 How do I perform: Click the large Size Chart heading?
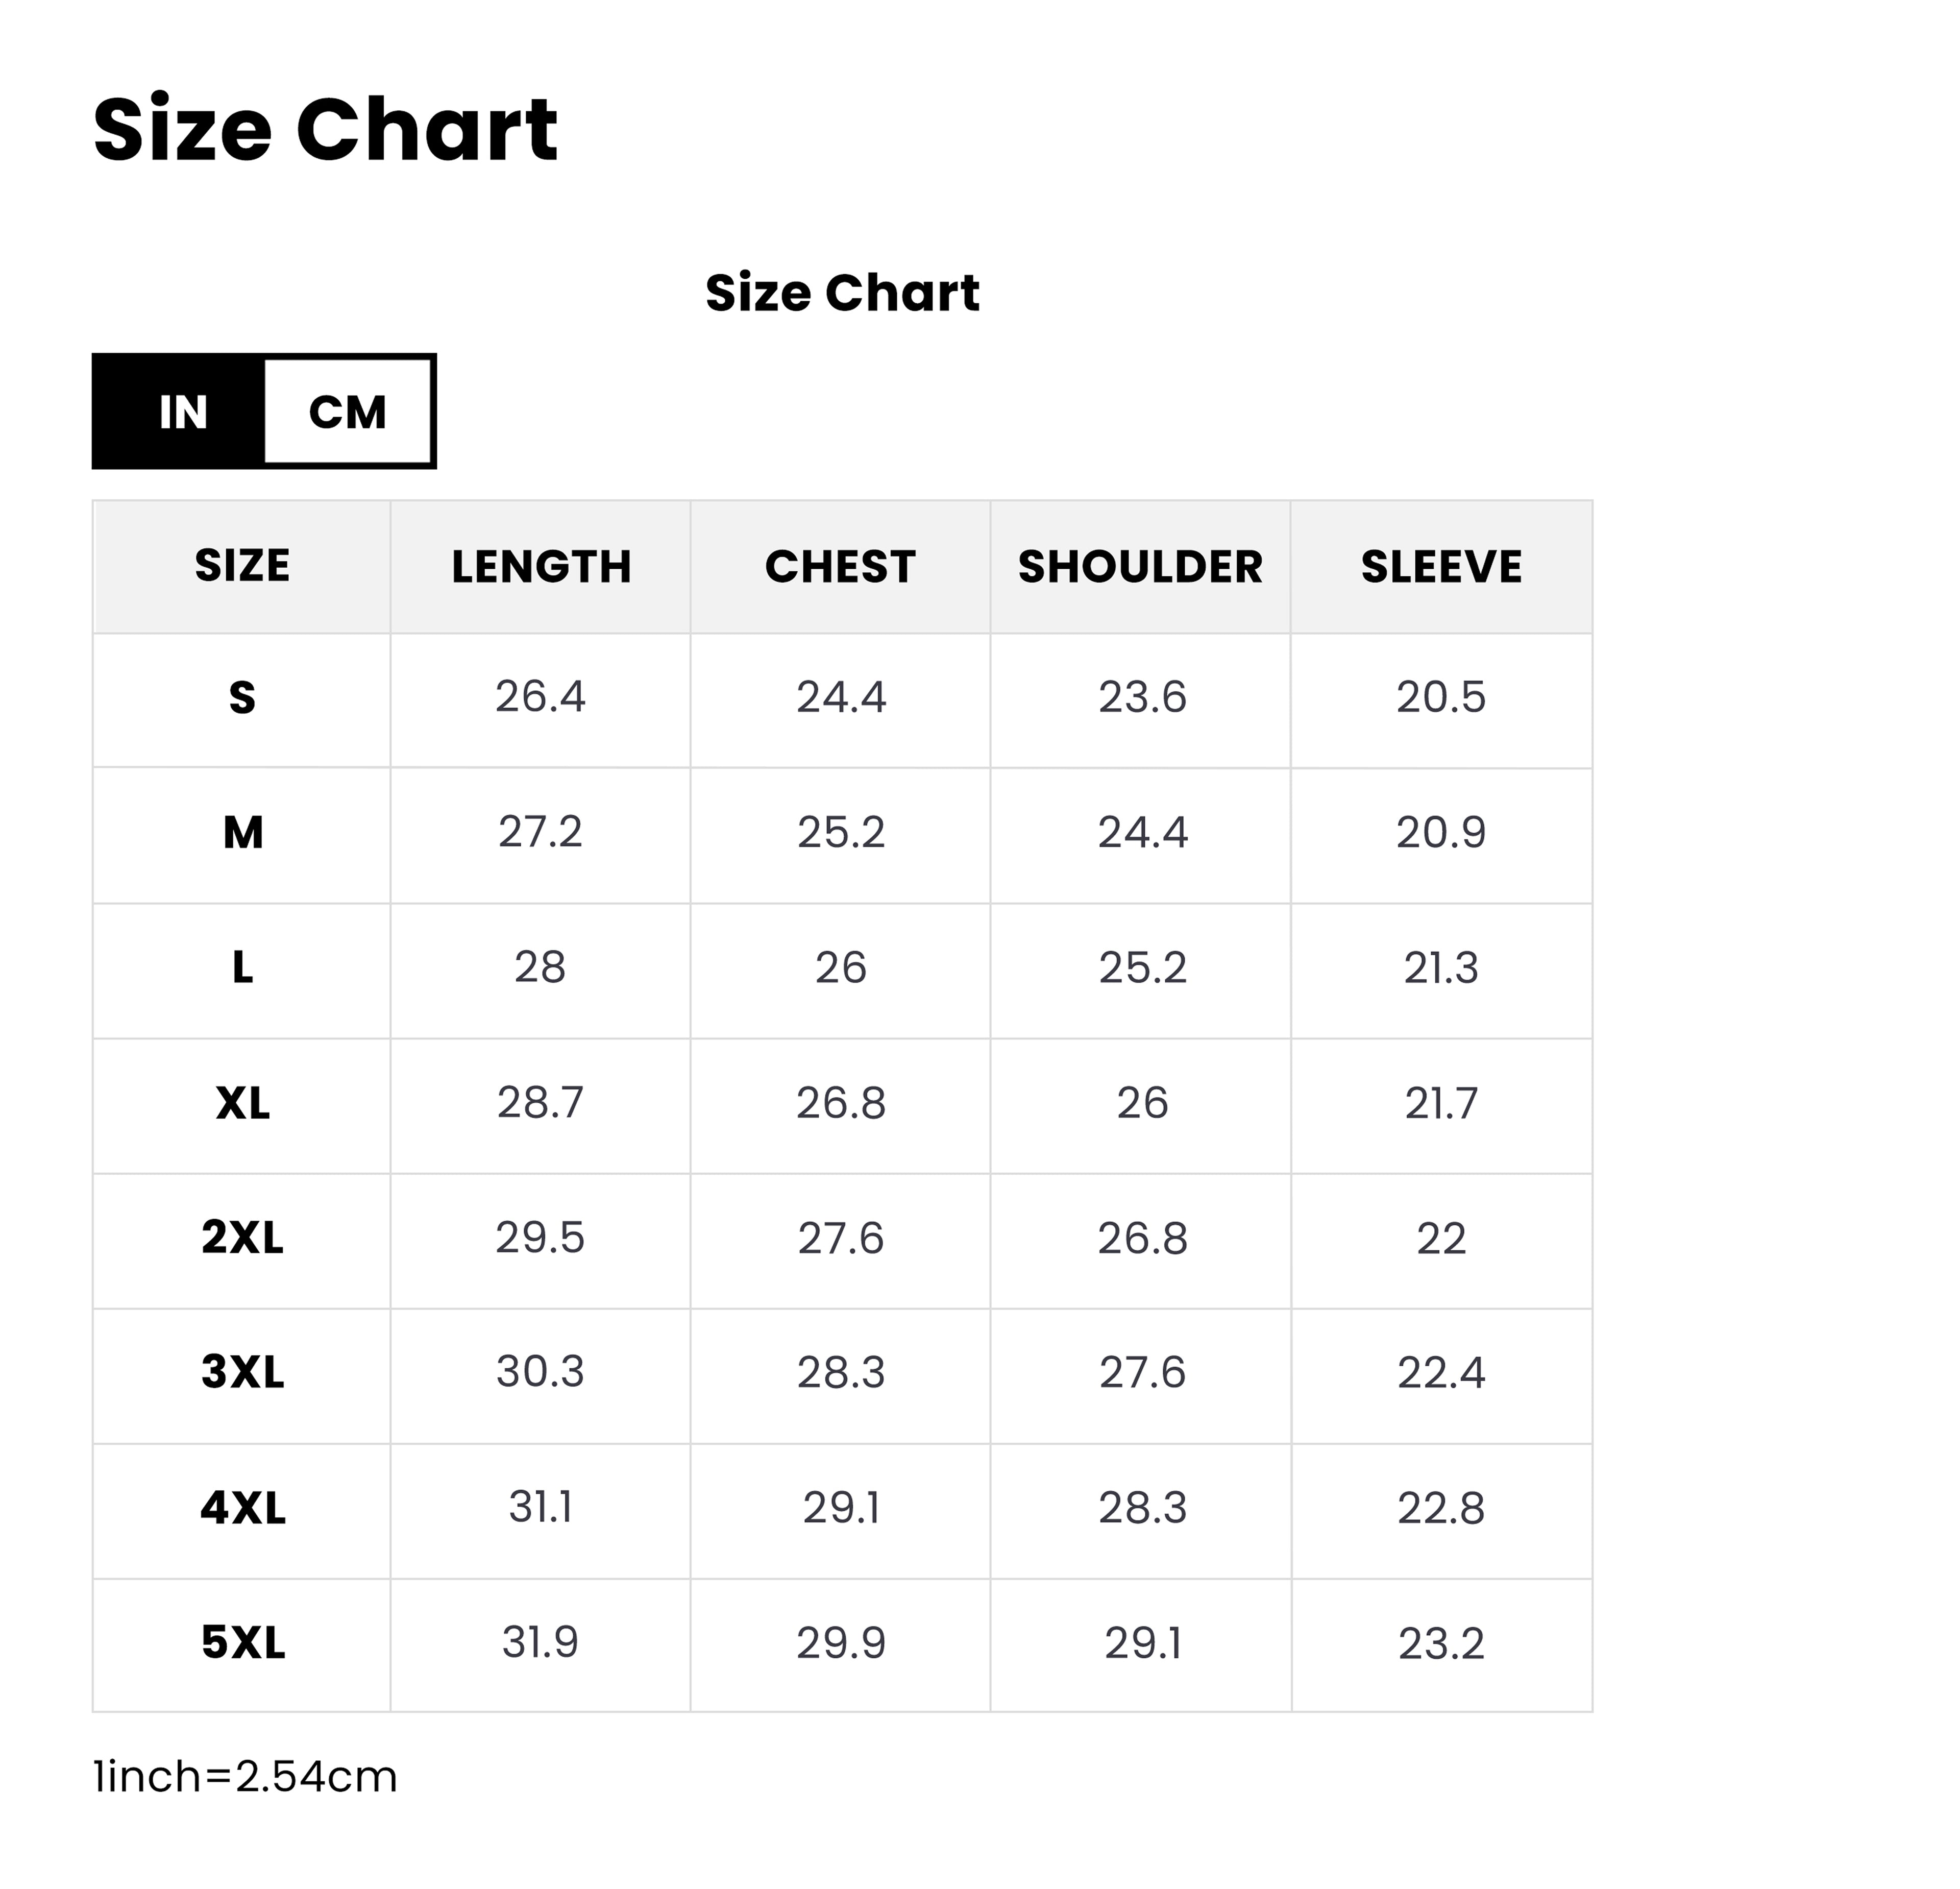(325, 130)
